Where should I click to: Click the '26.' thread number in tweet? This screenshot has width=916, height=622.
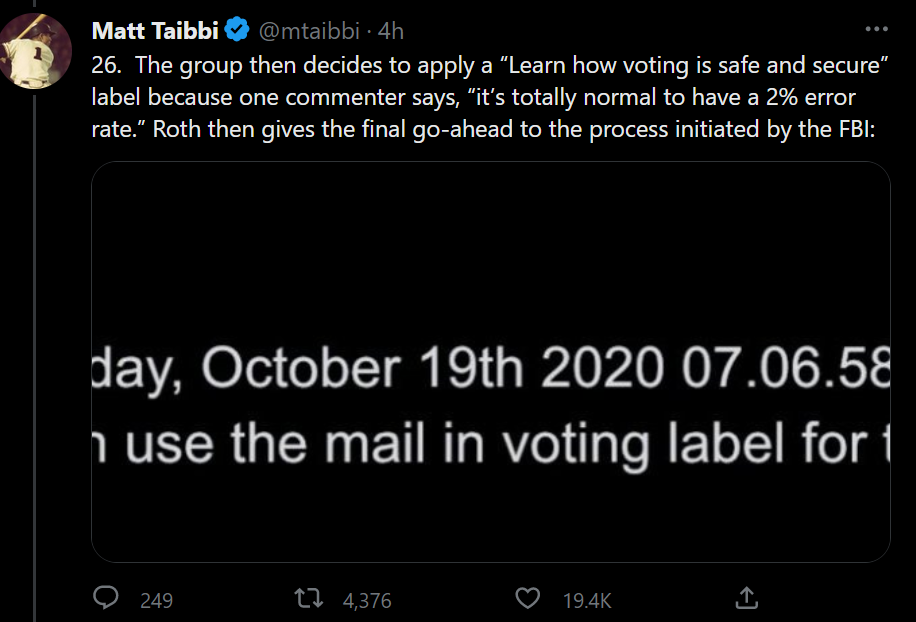pyautogui.click(x=105, y=66)
